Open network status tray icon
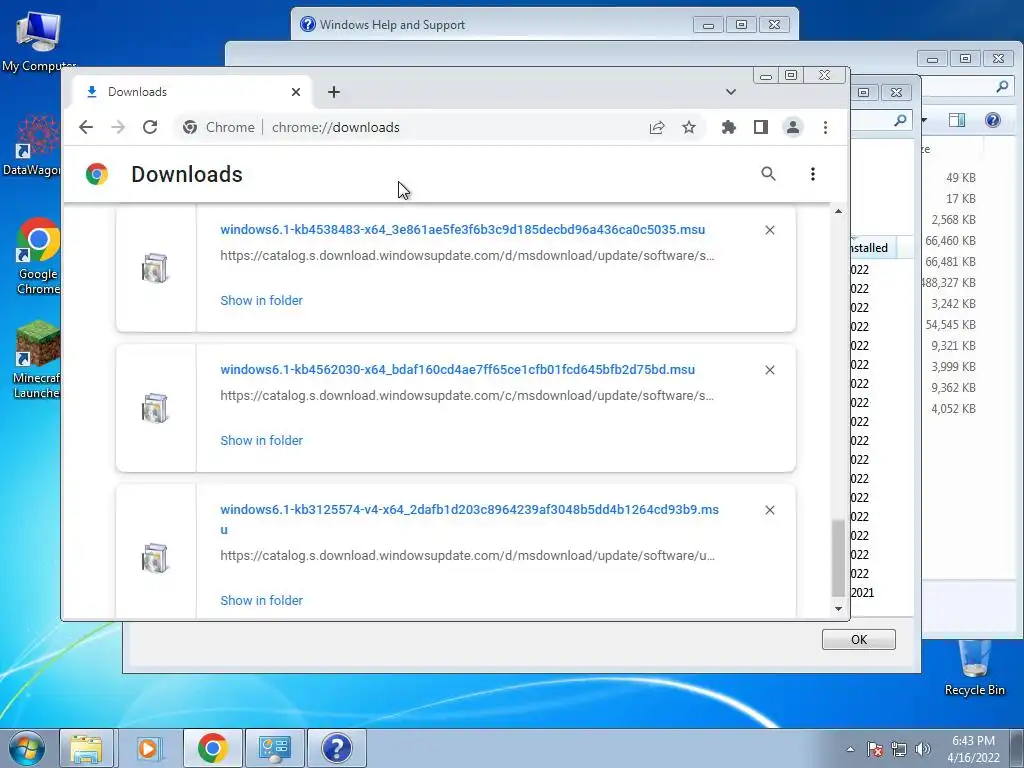This screenshot has width=1024, height=768. 899,749
